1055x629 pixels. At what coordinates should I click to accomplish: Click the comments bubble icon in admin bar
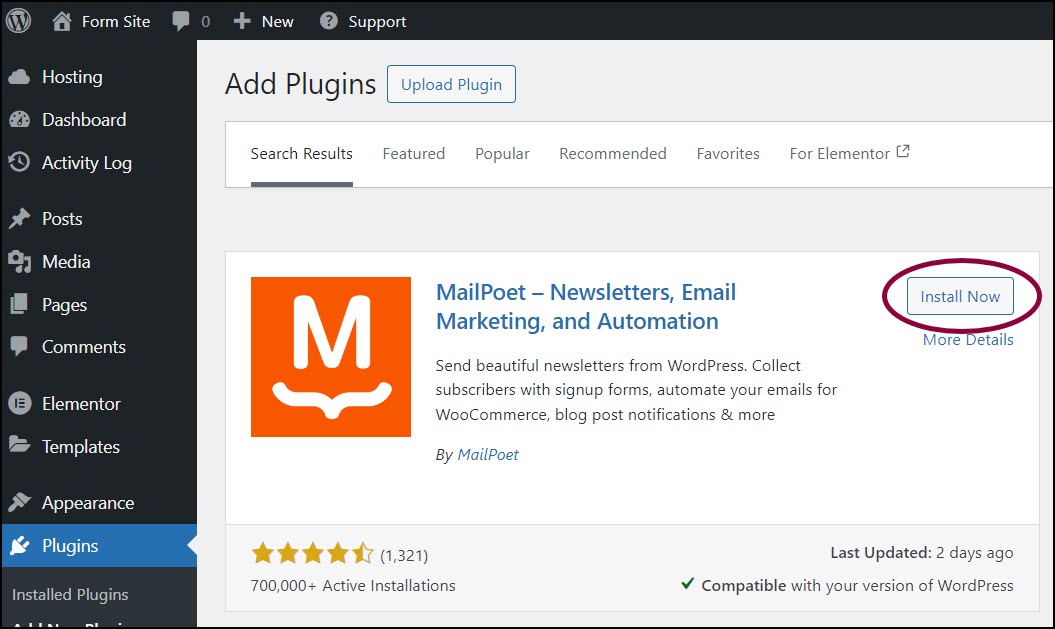pos(180,22)
